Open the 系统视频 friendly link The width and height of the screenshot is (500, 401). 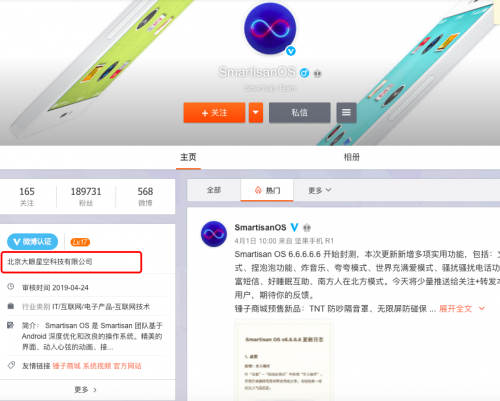coord(97,366)
